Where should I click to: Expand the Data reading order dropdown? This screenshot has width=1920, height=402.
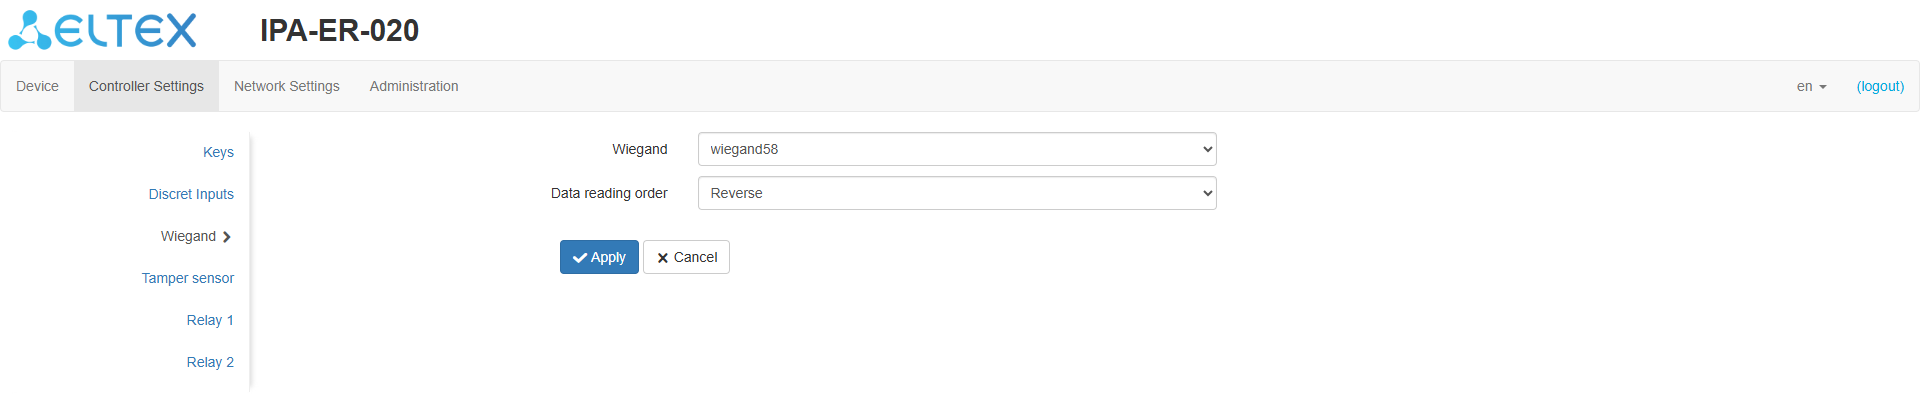pyautogui.click(x=957, y=193)
